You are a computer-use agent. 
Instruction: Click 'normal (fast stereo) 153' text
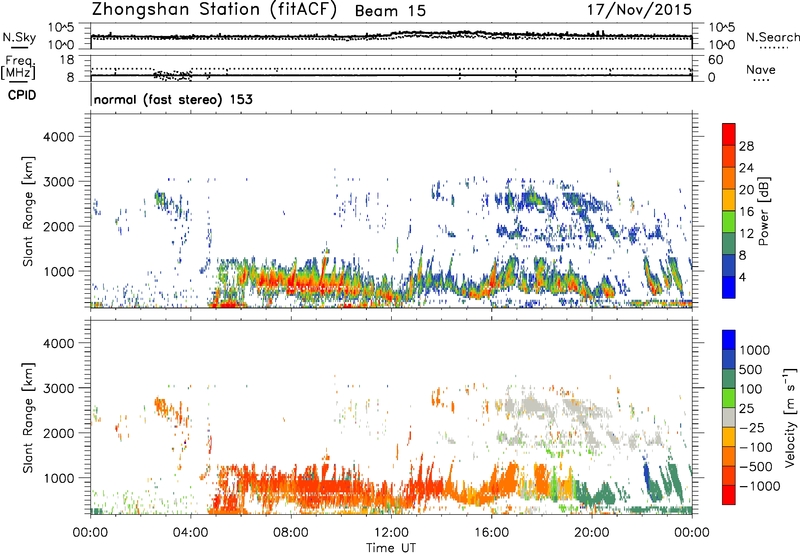173,99
